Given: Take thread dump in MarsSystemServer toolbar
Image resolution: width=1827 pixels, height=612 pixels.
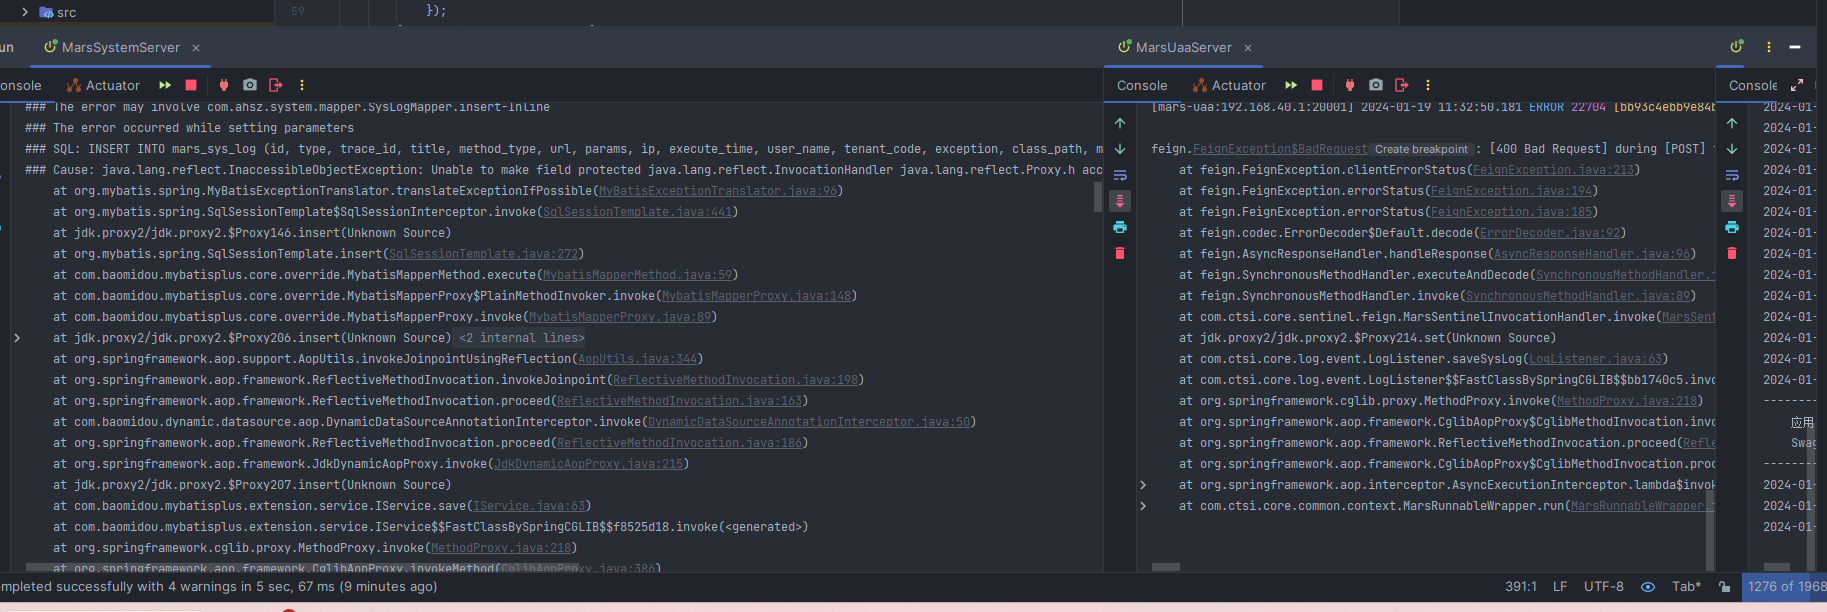Looking at the screenshot, I should pos(250,85).
